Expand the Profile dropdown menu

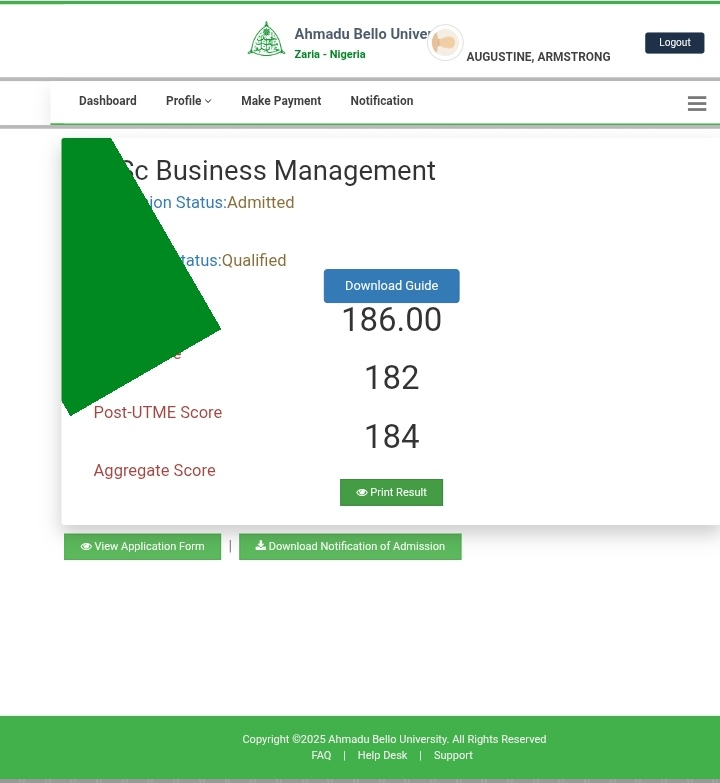coord(188,101)
